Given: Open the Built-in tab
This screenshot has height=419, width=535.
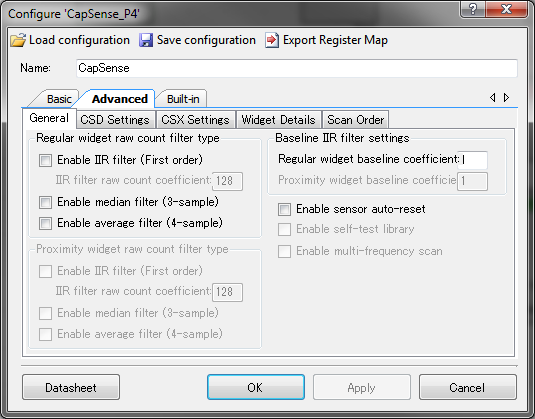Looking at the screenshot, I should 183,99.
